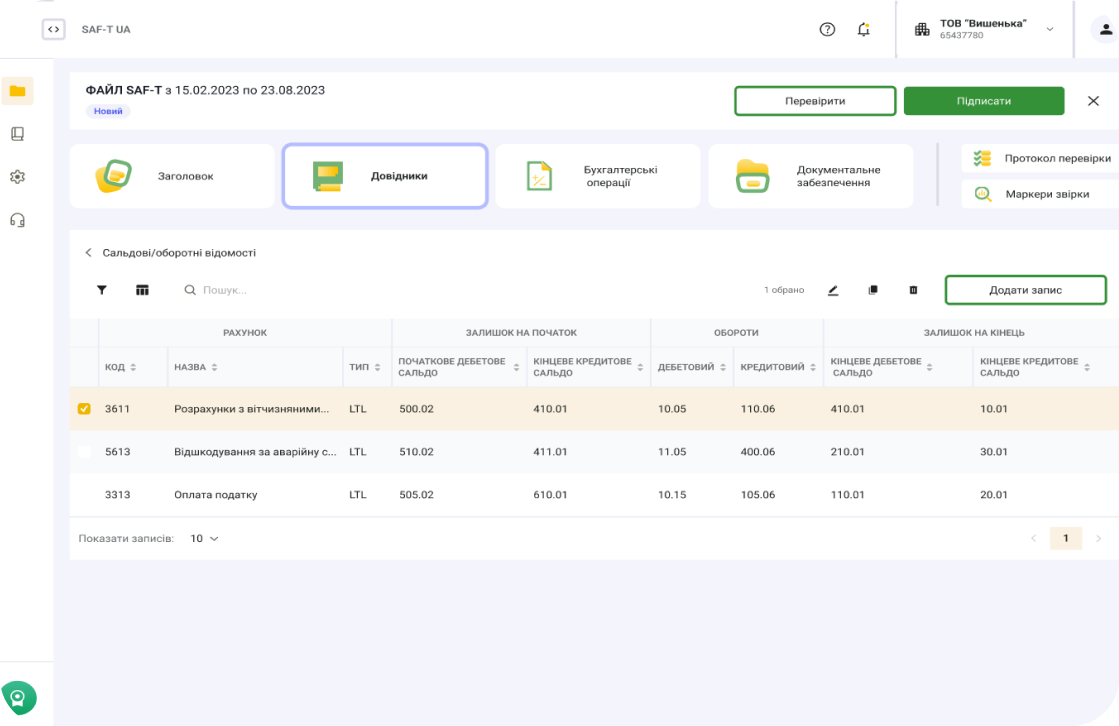Screen dimensions: 1119x726
Task: Click the Додати запис button
Action: pyautogui.click(x=1025, y=290)
